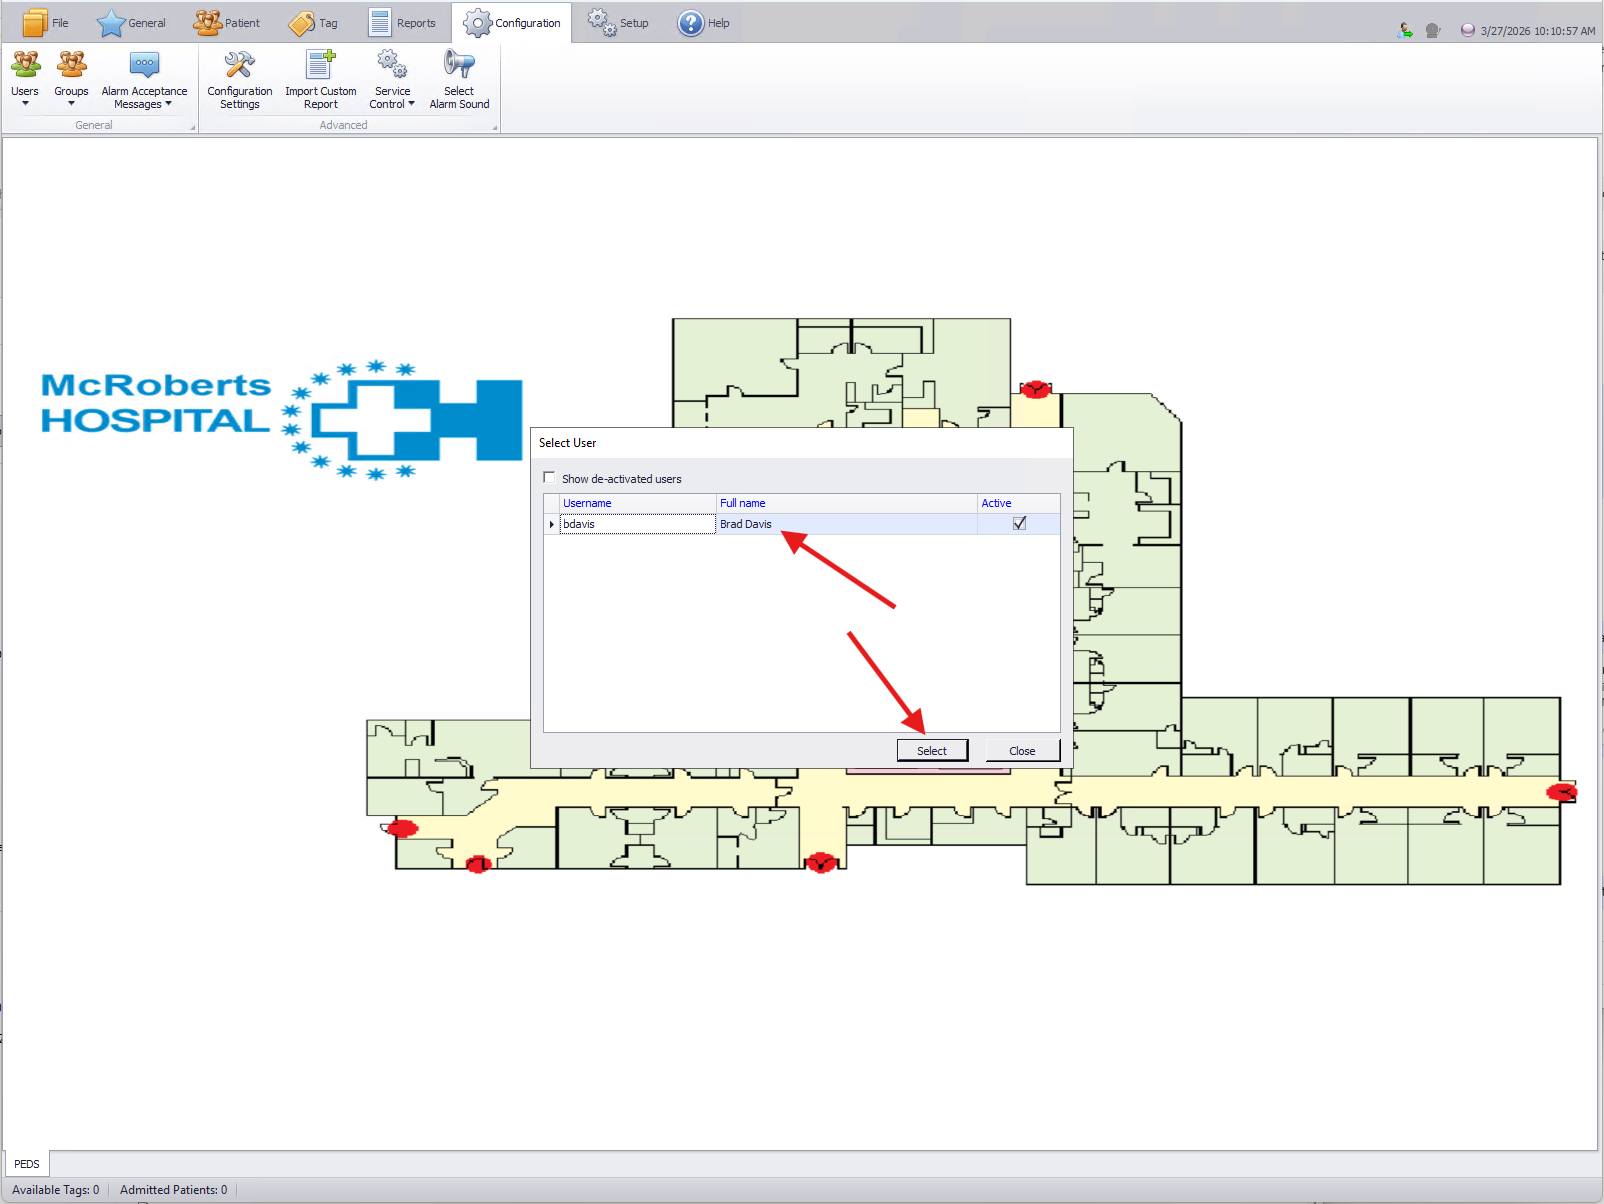Click the Help question mark icon
The image size is (1604, 1204).
pos(690,23)
